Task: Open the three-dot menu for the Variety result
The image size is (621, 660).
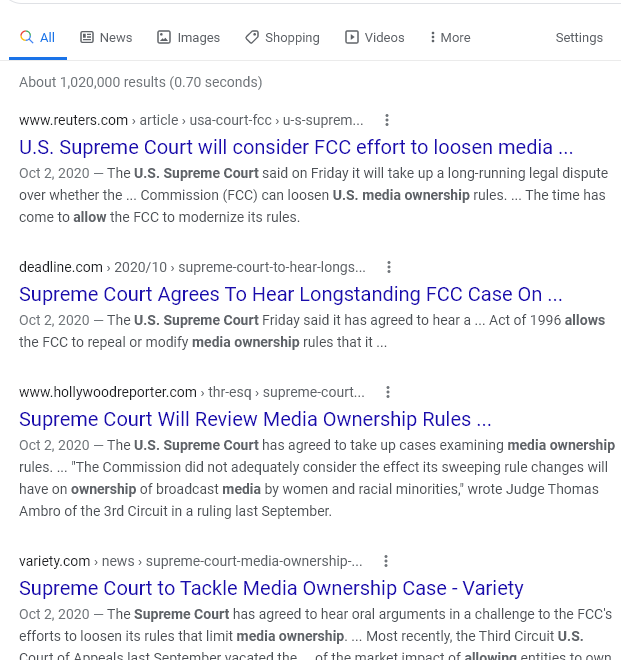Action: pos(386,561)
